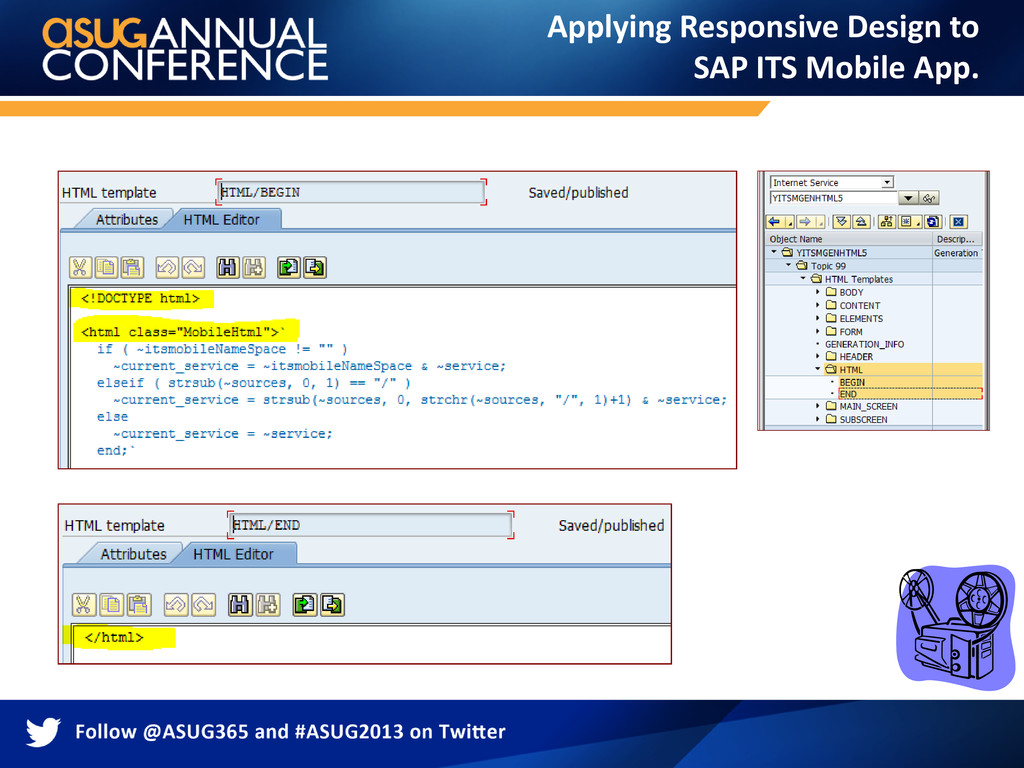The width and height of the screenshot is (1024, 768).
Task: Click Find Next icon in HTML/BEGIN editor
Action: 253,268
